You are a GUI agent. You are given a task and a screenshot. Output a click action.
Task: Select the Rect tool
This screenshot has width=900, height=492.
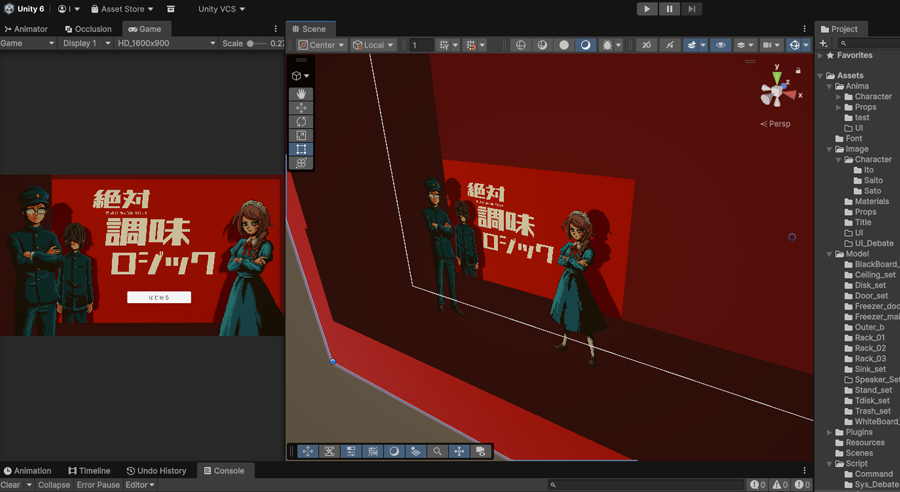(x=301, y=149)
